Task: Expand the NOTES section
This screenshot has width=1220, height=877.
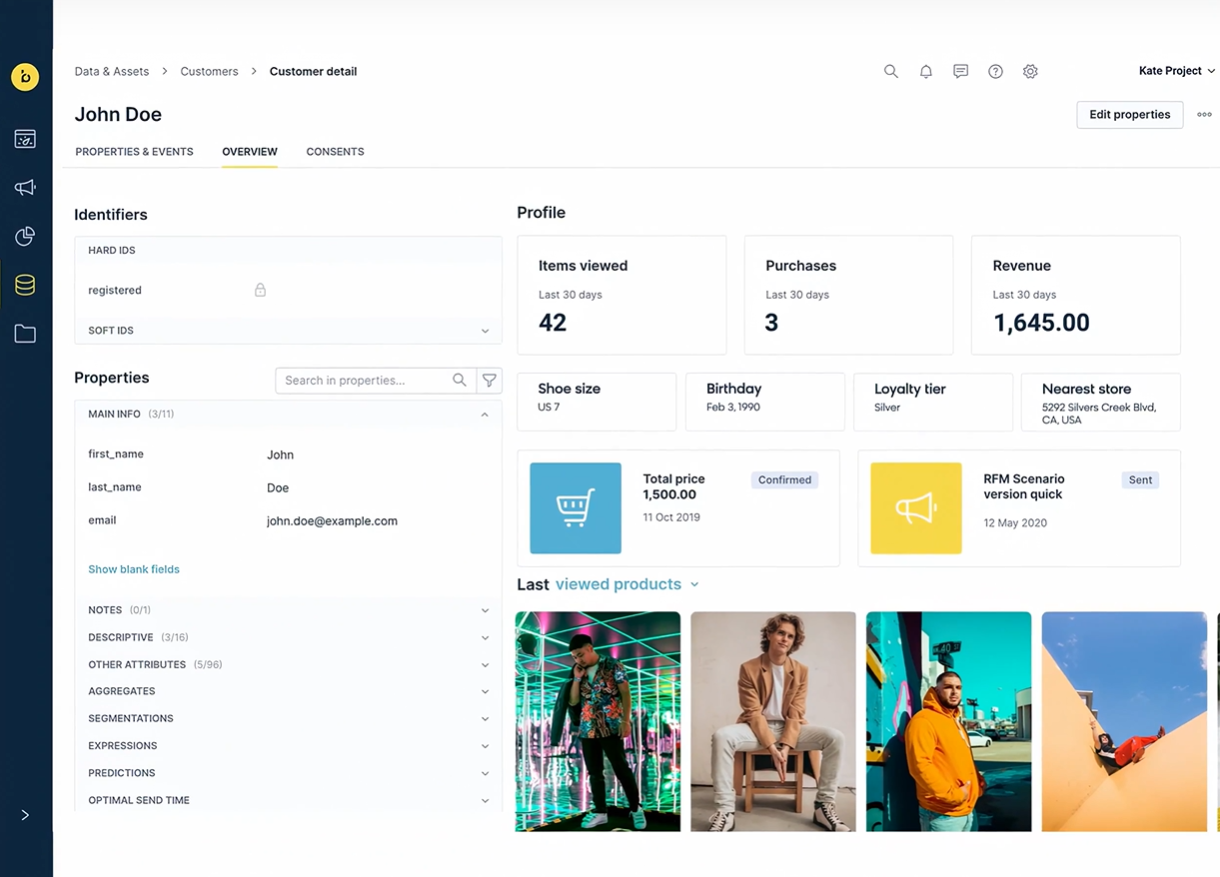Action: tap(288, 610)
